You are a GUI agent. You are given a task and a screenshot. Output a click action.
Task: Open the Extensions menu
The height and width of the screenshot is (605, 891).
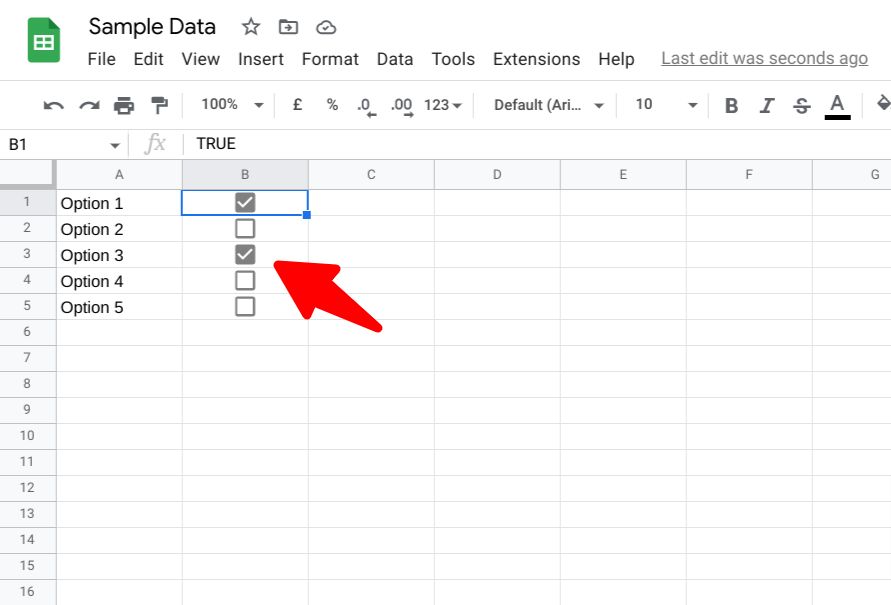536,59
